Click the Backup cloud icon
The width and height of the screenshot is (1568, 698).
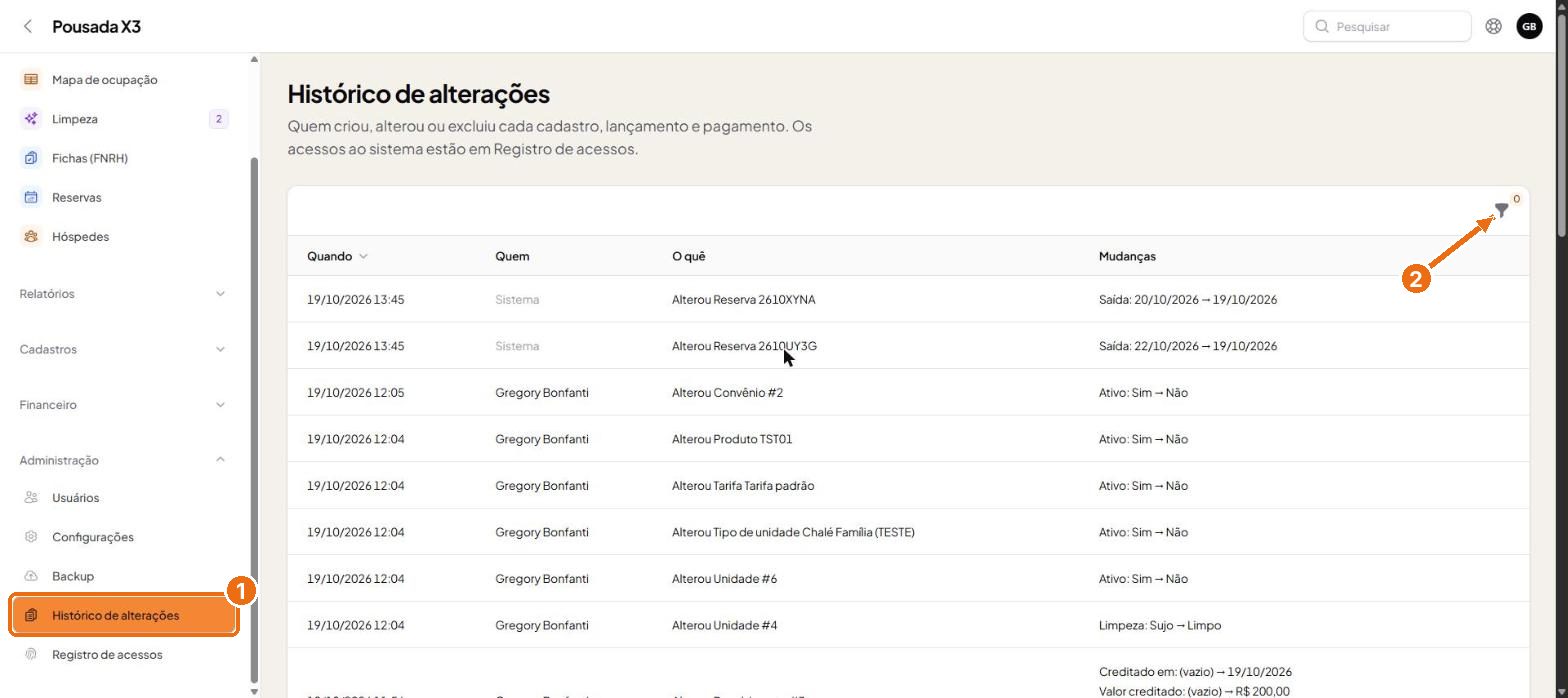click(31, 576)
